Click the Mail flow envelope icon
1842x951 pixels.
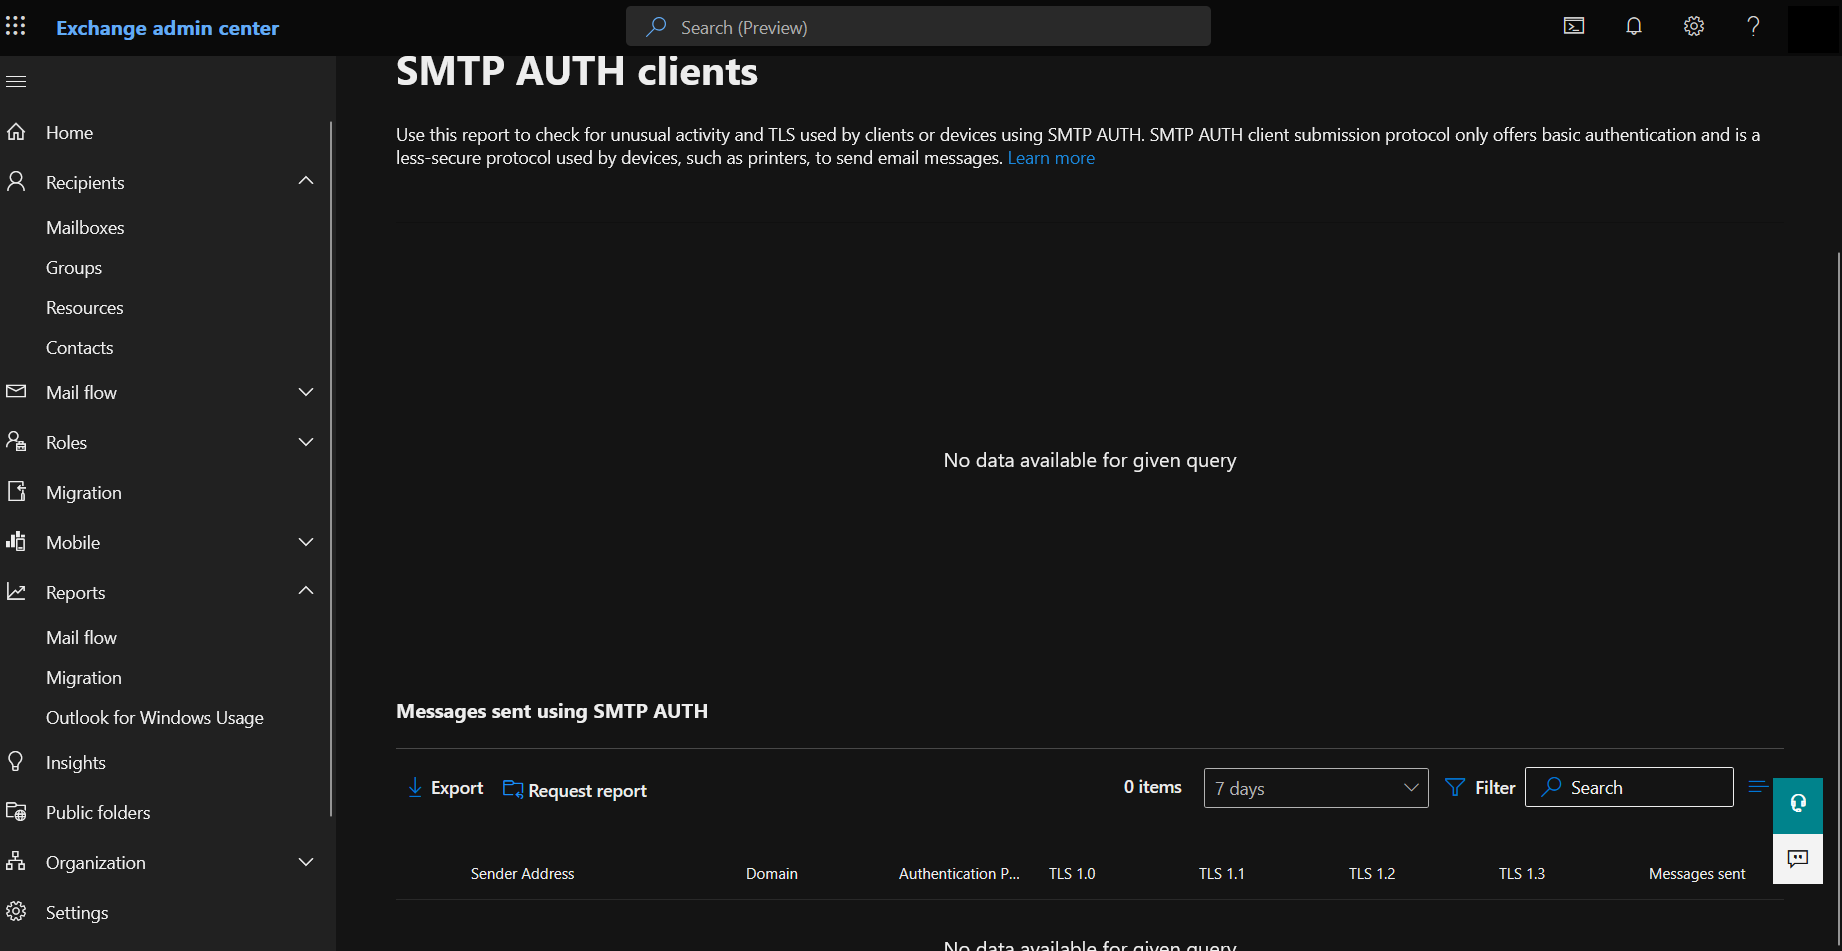(x=16, y=391)
